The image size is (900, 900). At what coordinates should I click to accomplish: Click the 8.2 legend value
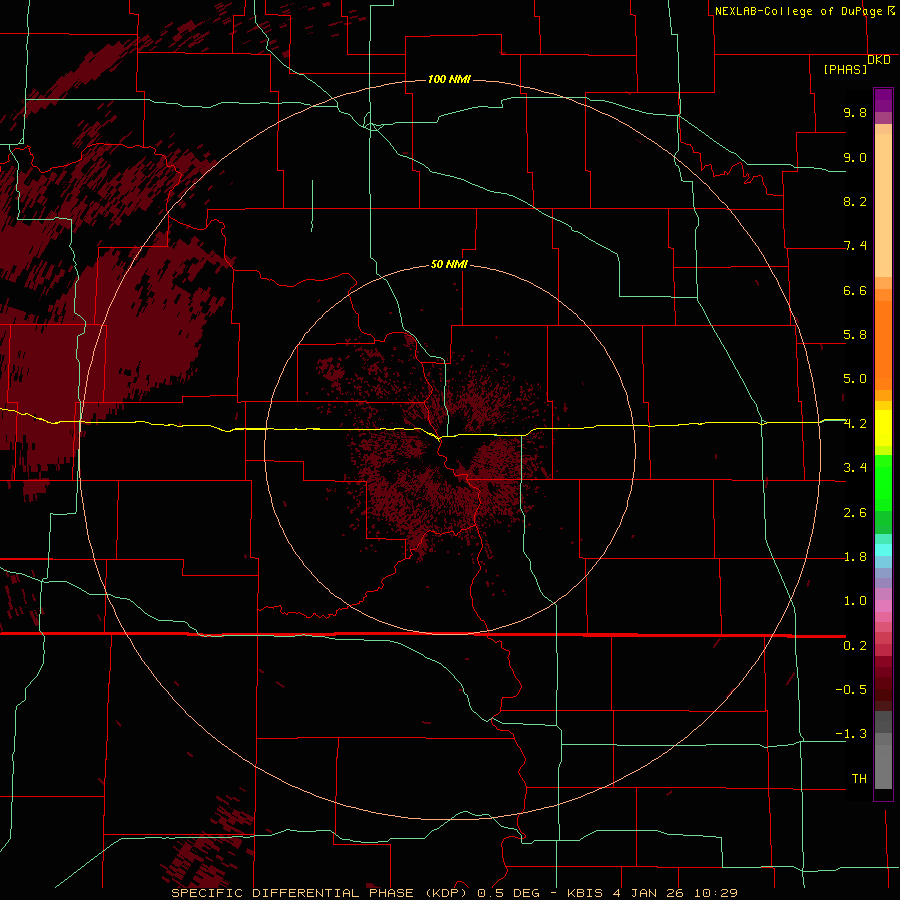click(x=855, y=201)
